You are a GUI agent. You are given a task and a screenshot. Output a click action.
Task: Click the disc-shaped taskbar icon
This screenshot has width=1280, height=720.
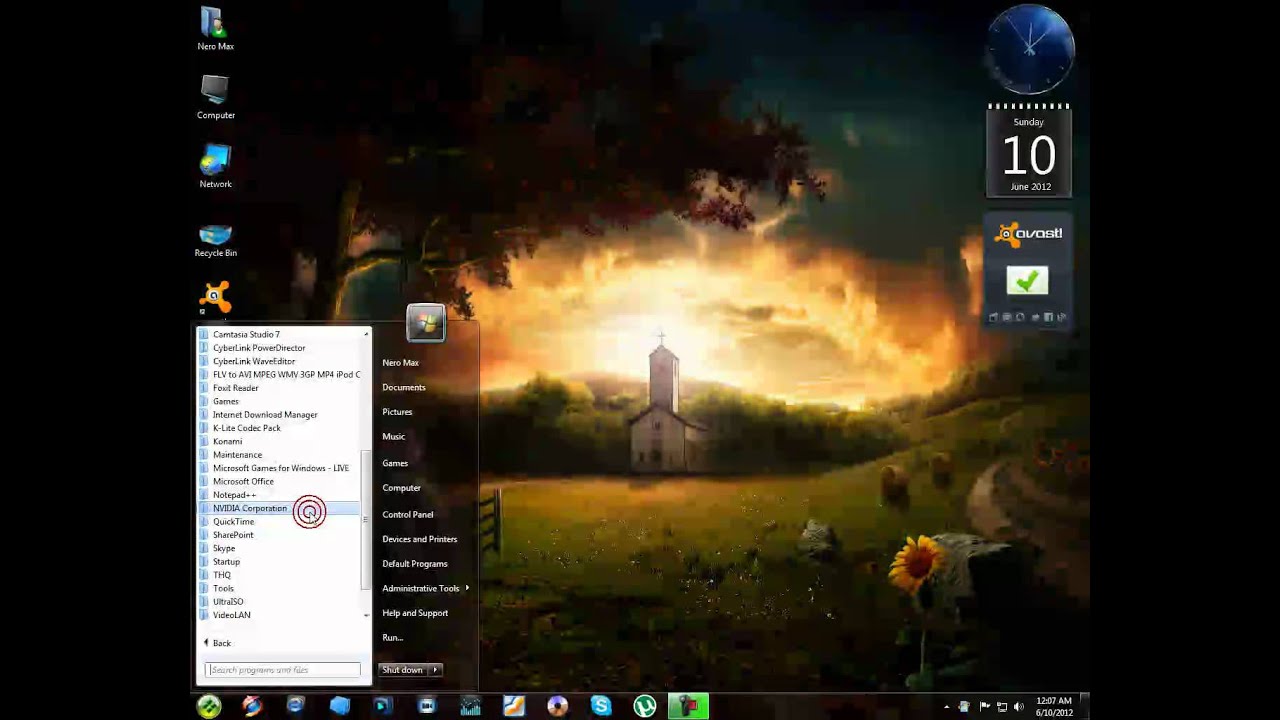tap(558, 706)
